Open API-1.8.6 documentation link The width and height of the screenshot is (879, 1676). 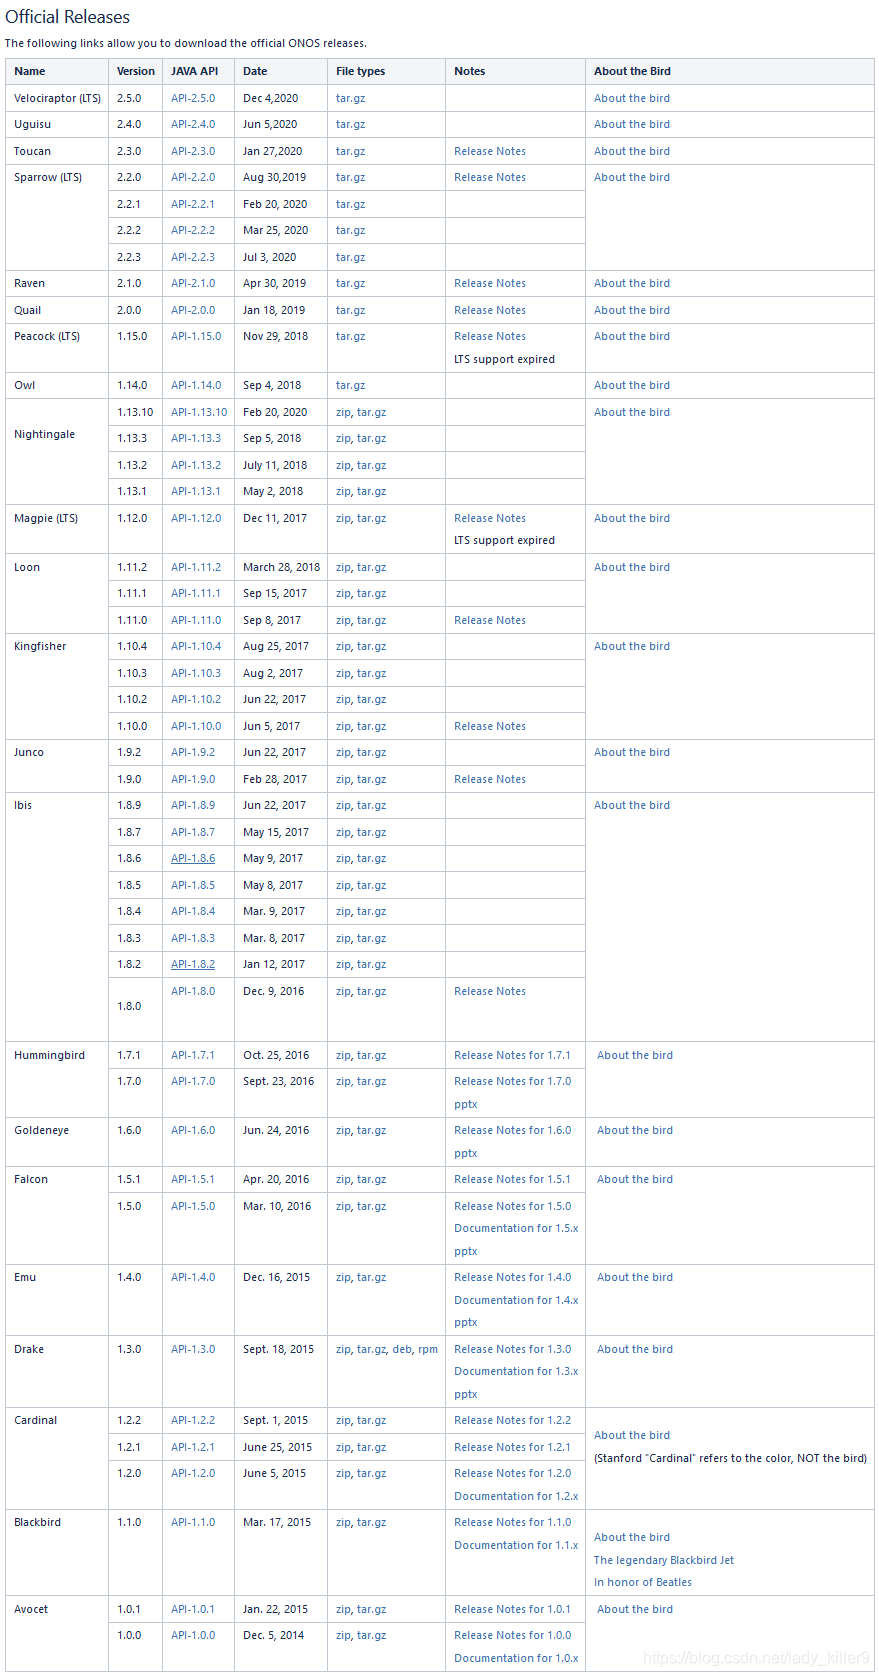(x=192, y=858)
